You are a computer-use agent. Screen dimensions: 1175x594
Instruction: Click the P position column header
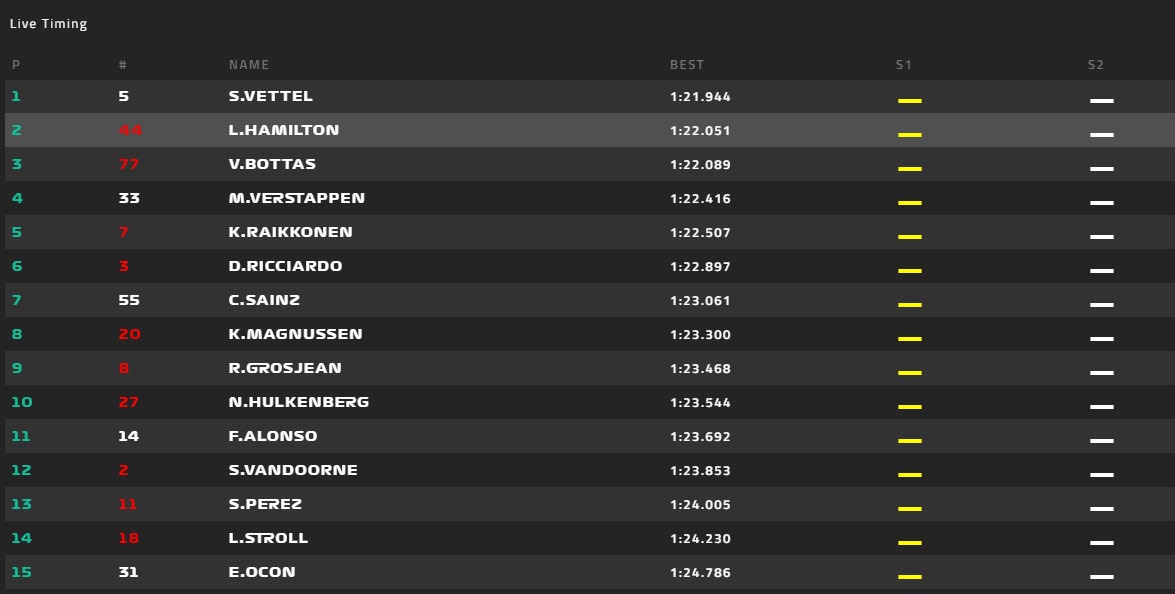tap(16, 65)
